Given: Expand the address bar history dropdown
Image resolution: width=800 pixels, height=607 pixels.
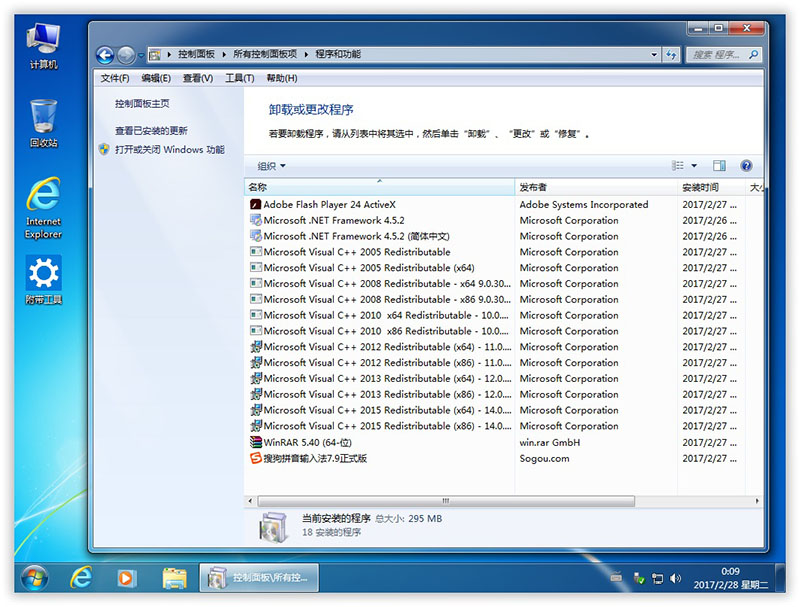Looking at the screenshot, I should [654, 55].
